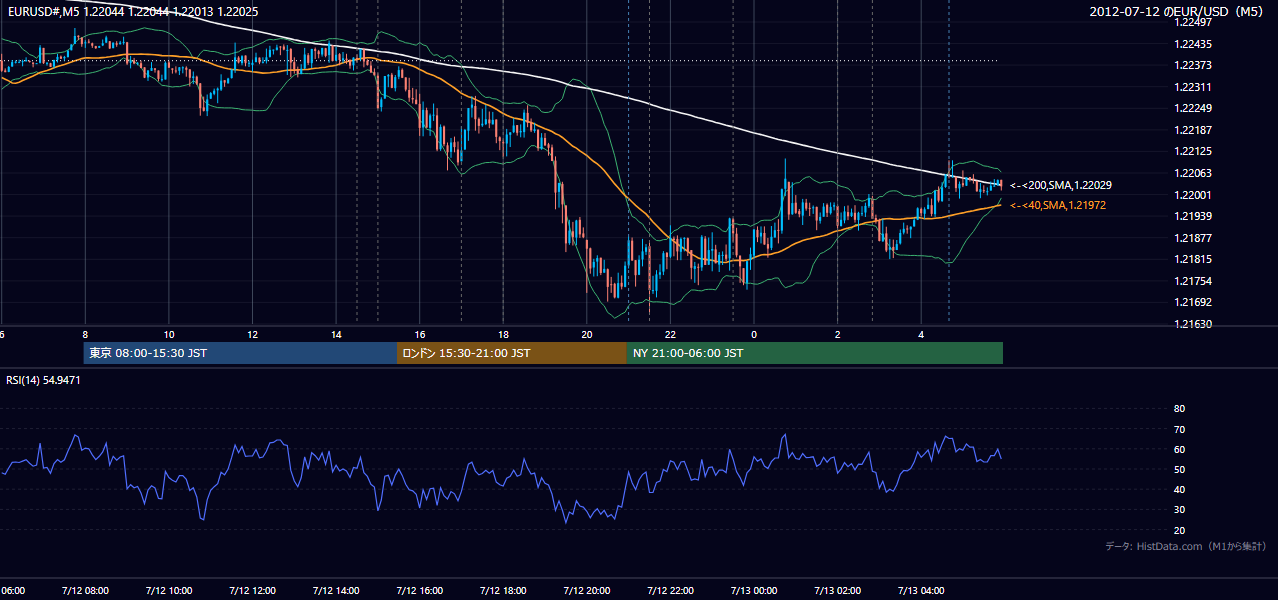
Task: Click hour tick 20 below price chart
Action: pyautogui.click(x=587, y=334)
